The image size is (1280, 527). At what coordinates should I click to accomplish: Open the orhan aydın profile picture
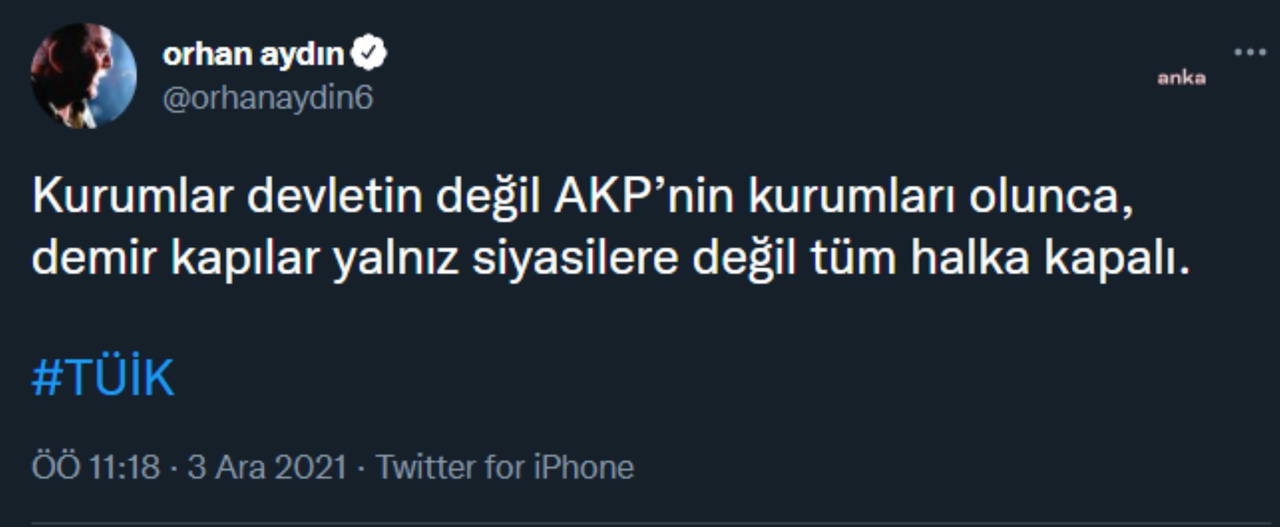[83, 76]
